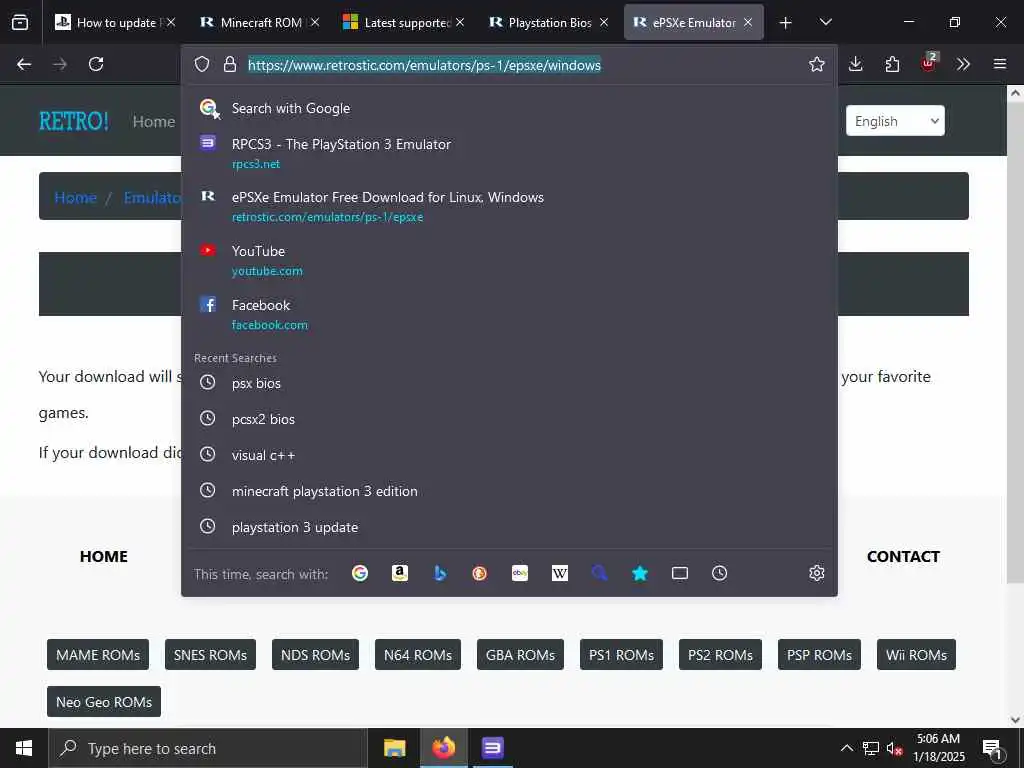The image size is (1024, 768).
Task: Select the ePSXe Emulator tab
Action: [x=694, y=23]
